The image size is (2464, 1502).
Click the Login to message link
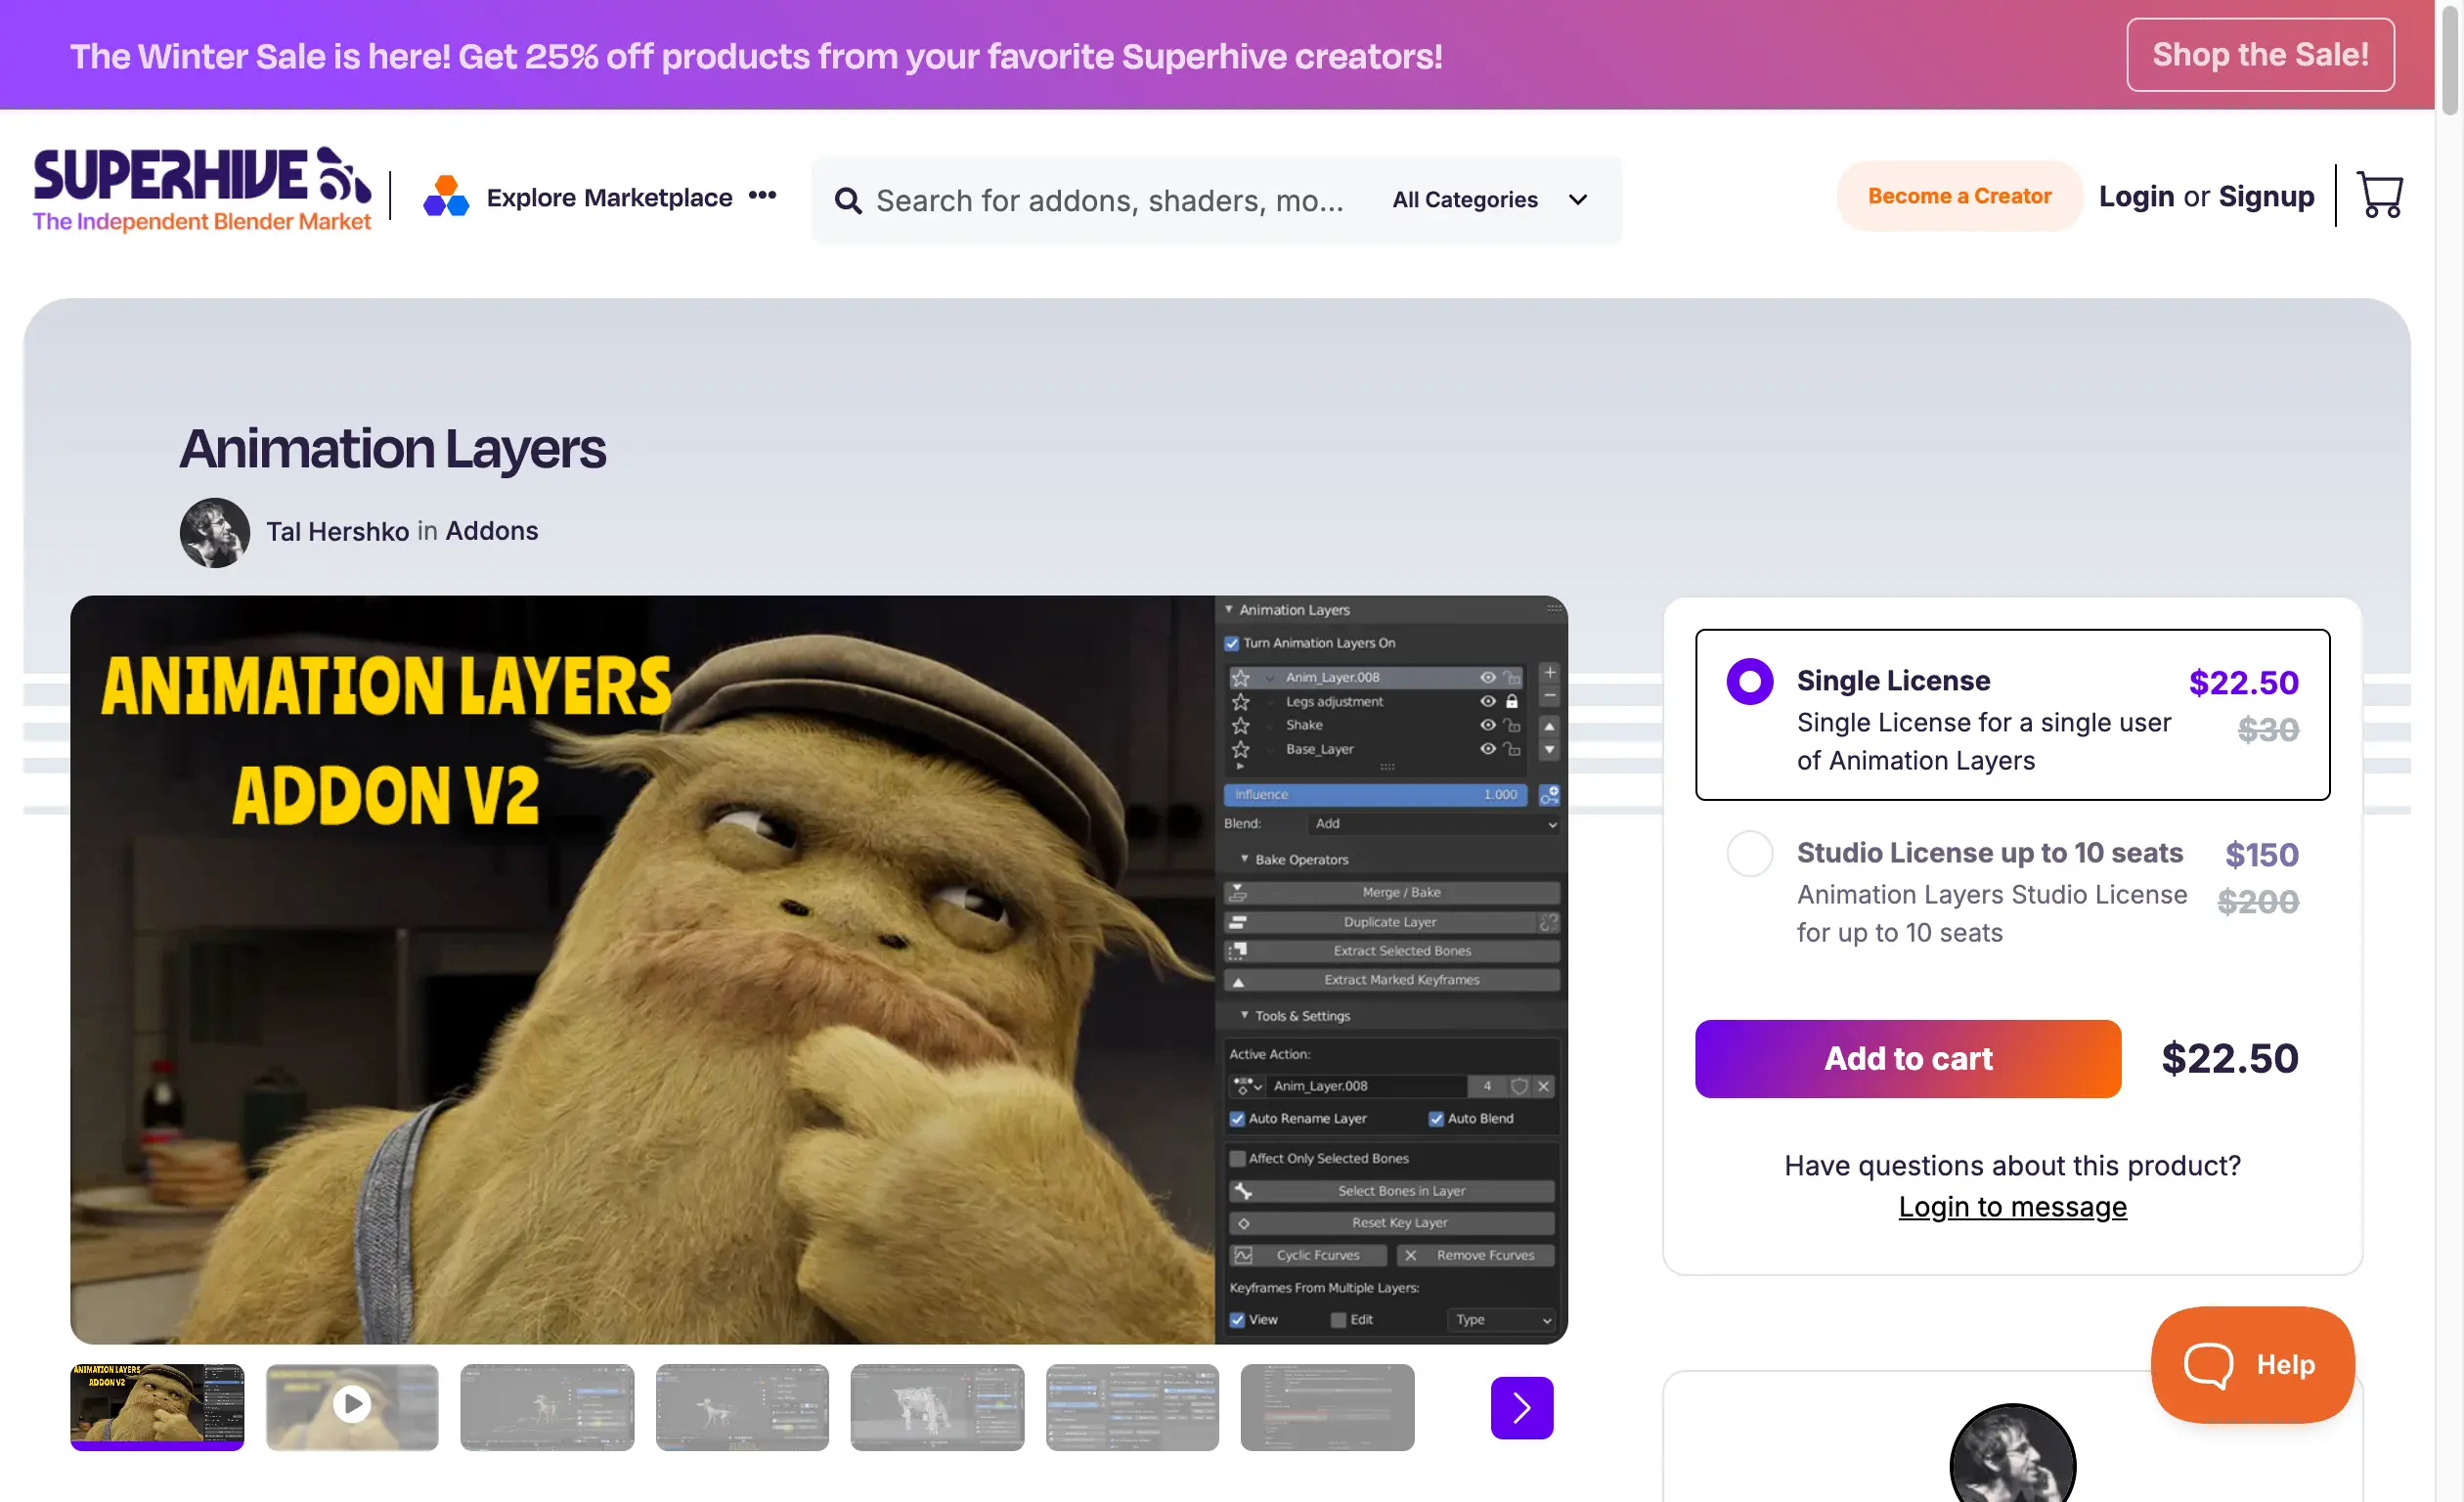point(2012,1207)
